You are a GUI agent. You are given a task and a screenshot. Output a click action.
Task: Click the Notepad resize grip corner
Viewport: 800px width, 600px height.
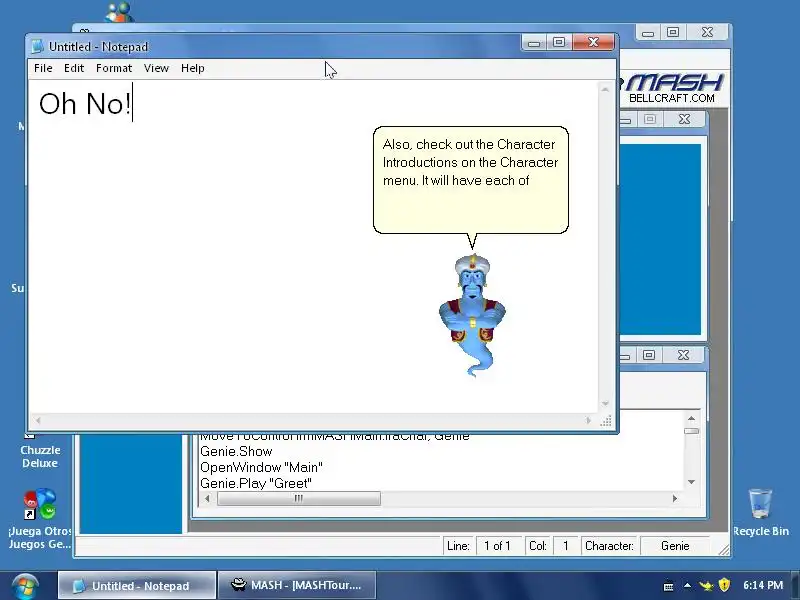point(606,421)
